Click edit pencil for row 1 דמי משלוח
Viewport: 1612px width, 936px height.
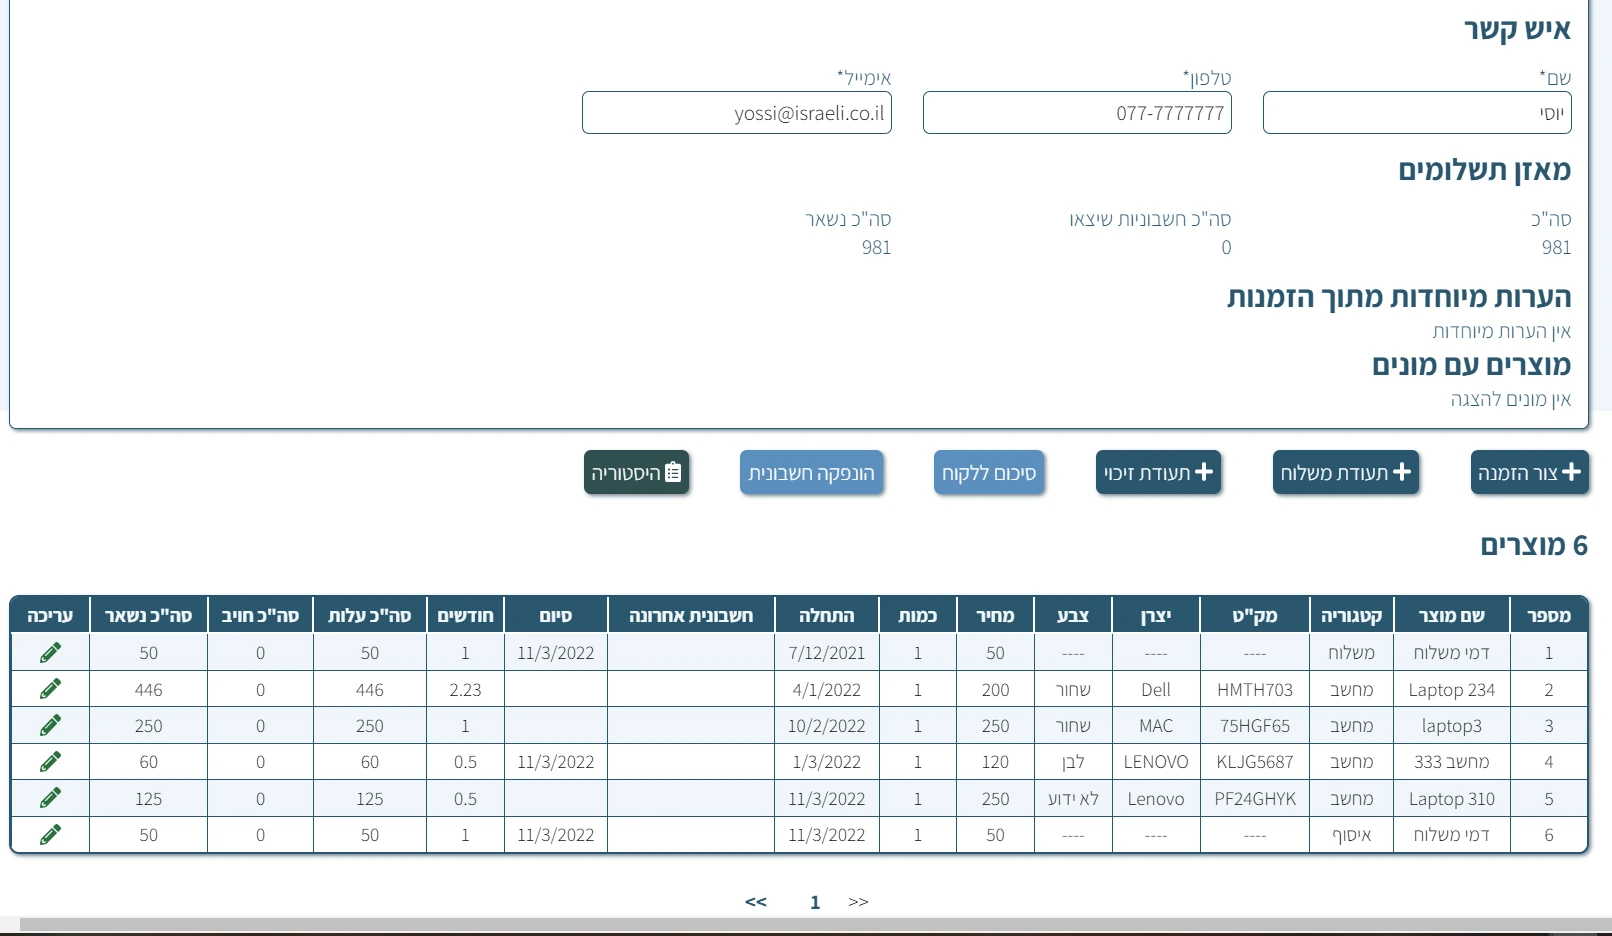point(50,653)
